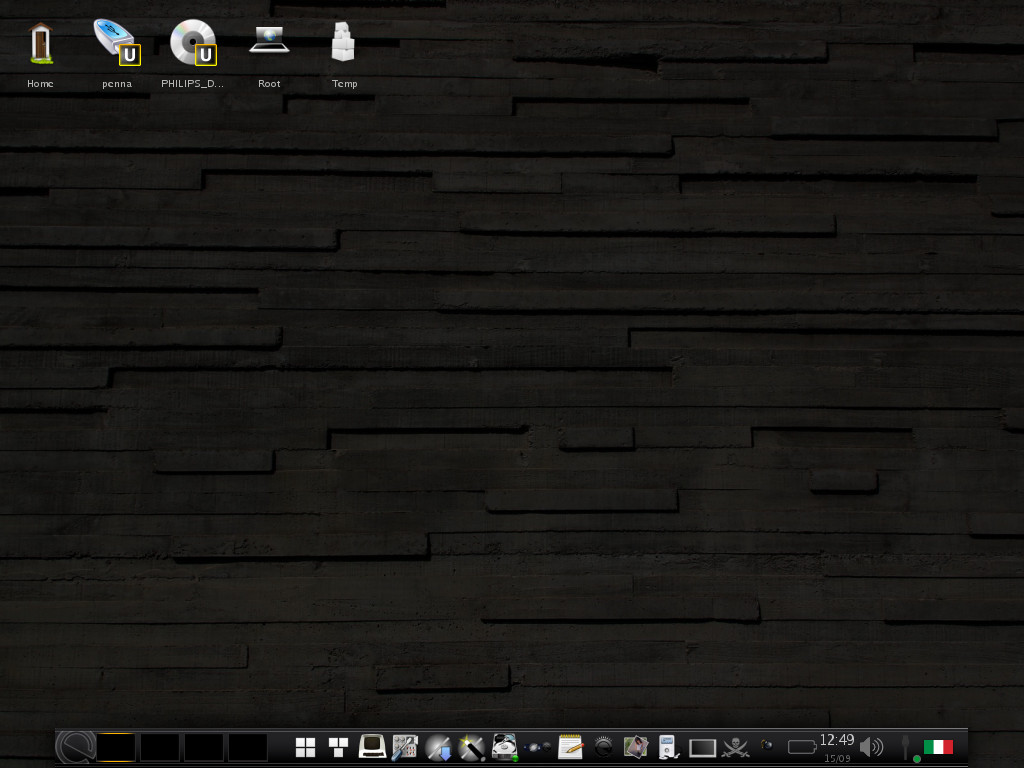The image size is (1024, 768).
Task: Click the four-squares grid icon in shelf
Action: [306, 747]
